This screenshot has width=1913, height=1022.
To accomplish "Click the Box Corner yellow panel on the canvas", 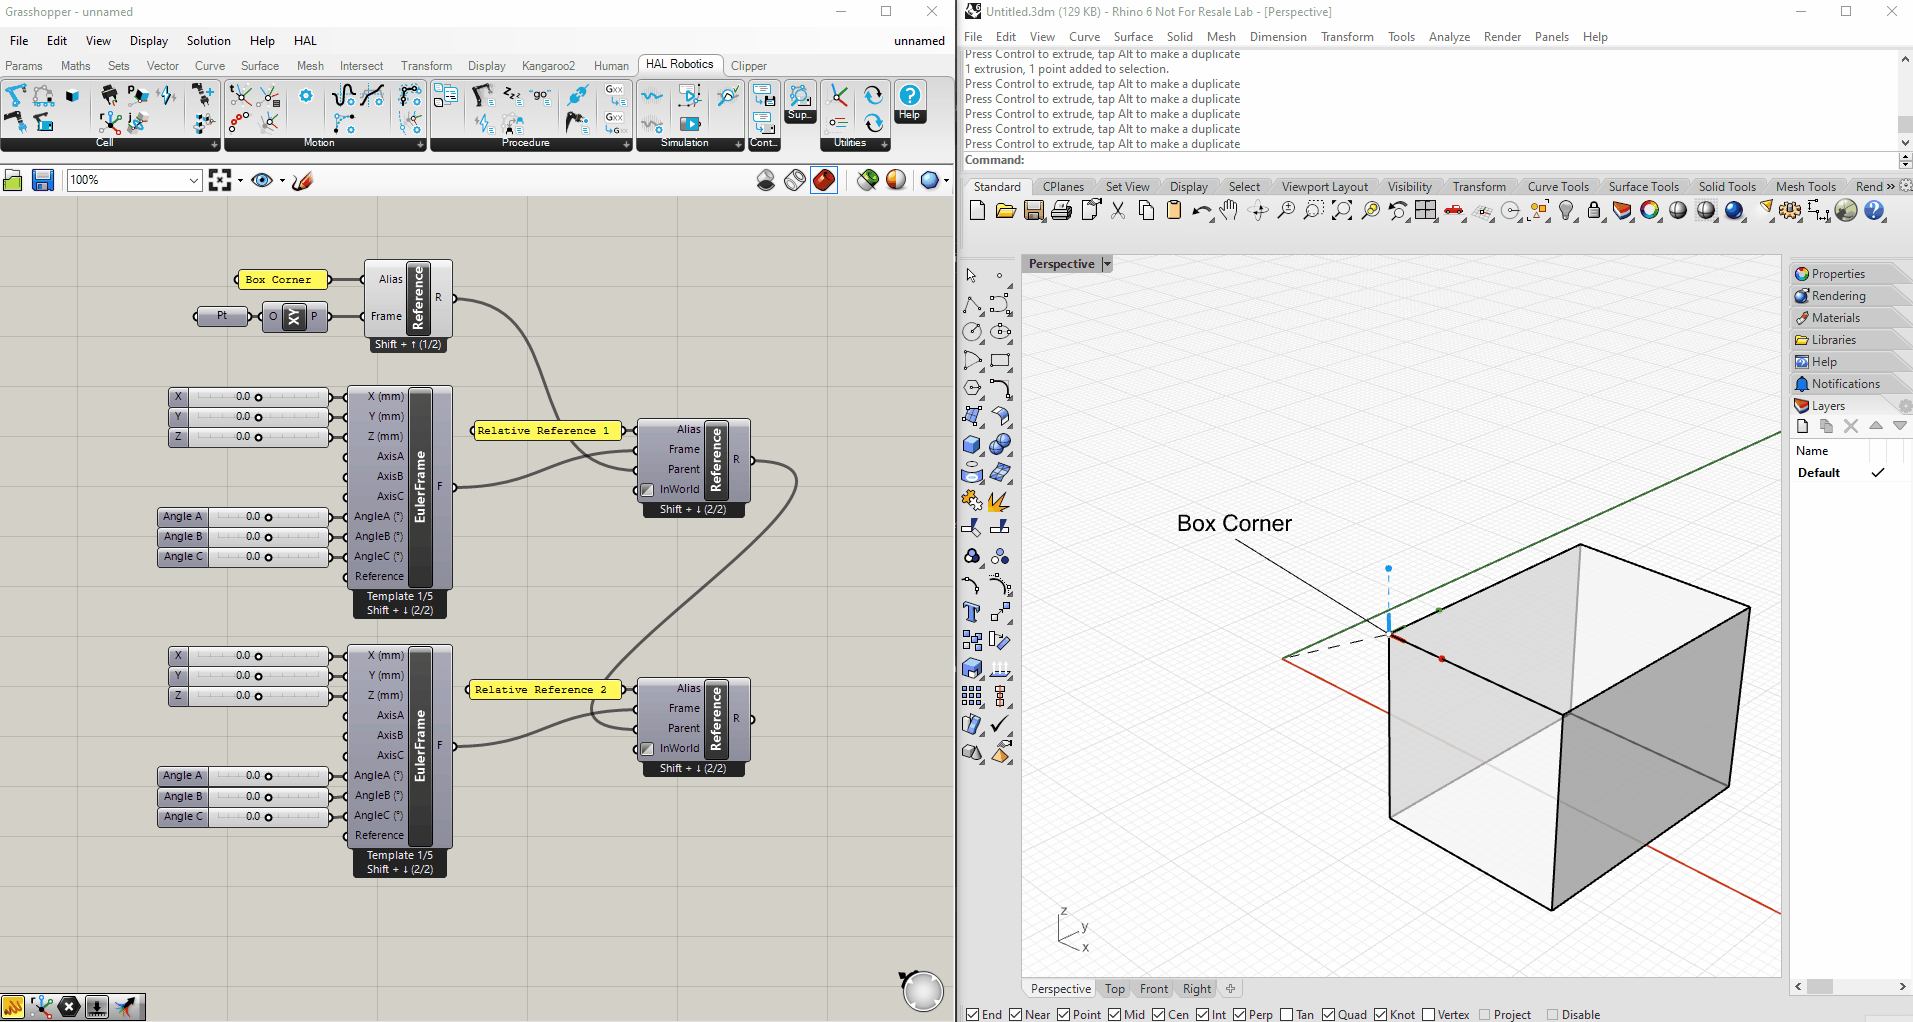I will coord(282,280).
